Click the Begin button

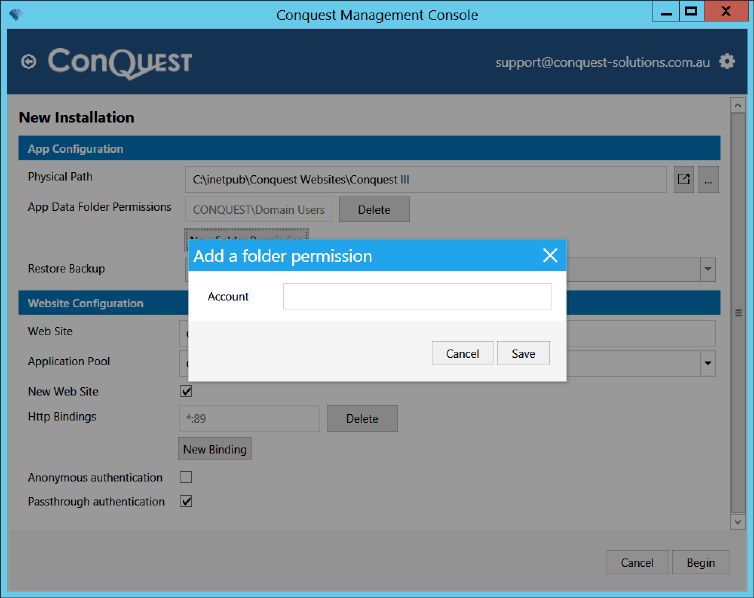(701, 562)
